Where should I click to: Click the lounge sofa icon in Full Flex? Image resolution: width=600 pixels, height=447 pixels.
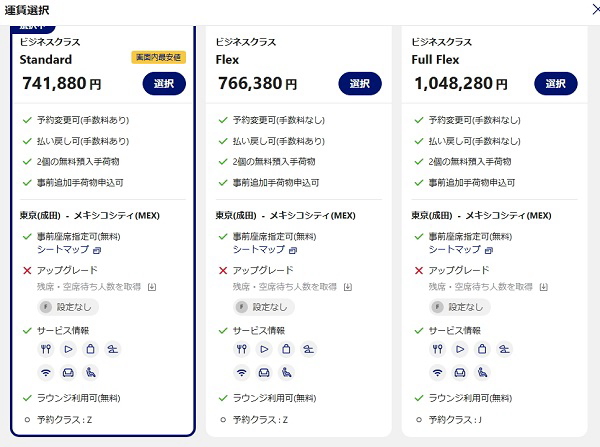[x=461, y=372]
